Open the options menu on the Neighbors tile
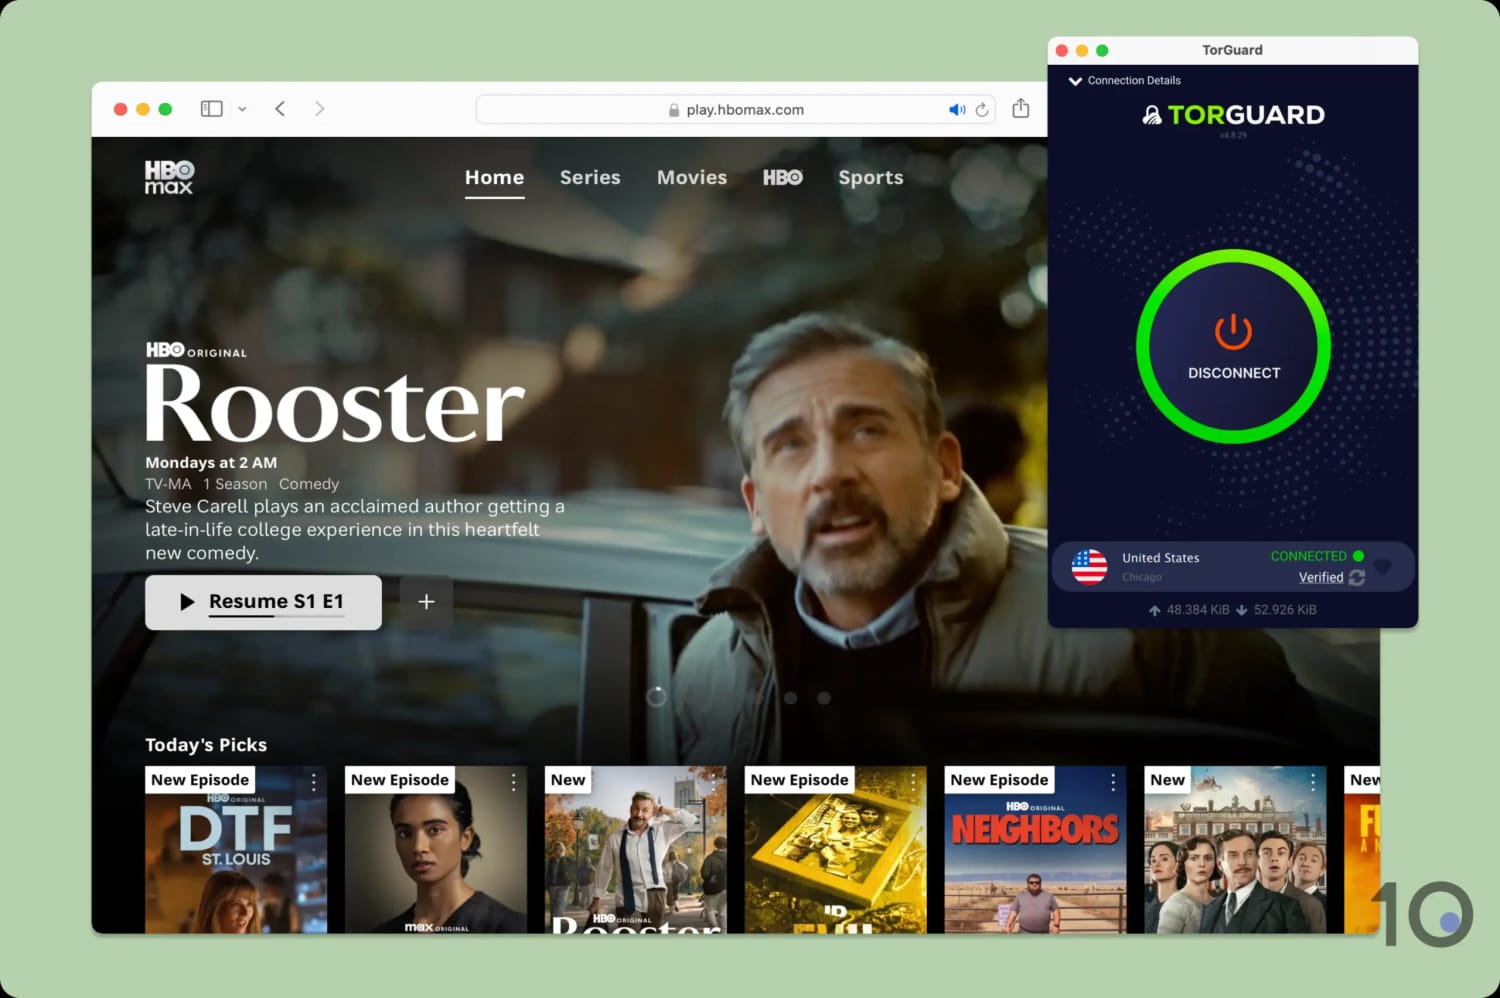 point(1113,780)
